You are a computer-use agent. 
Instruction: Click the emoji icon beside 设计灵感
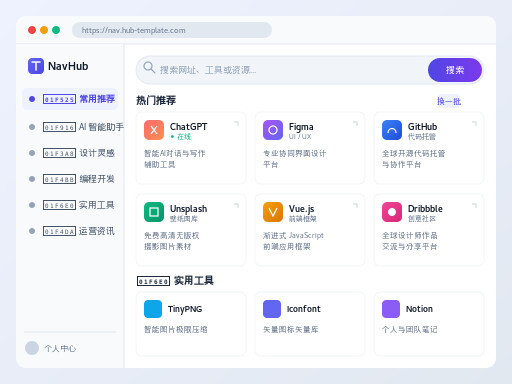coord(59,153)
